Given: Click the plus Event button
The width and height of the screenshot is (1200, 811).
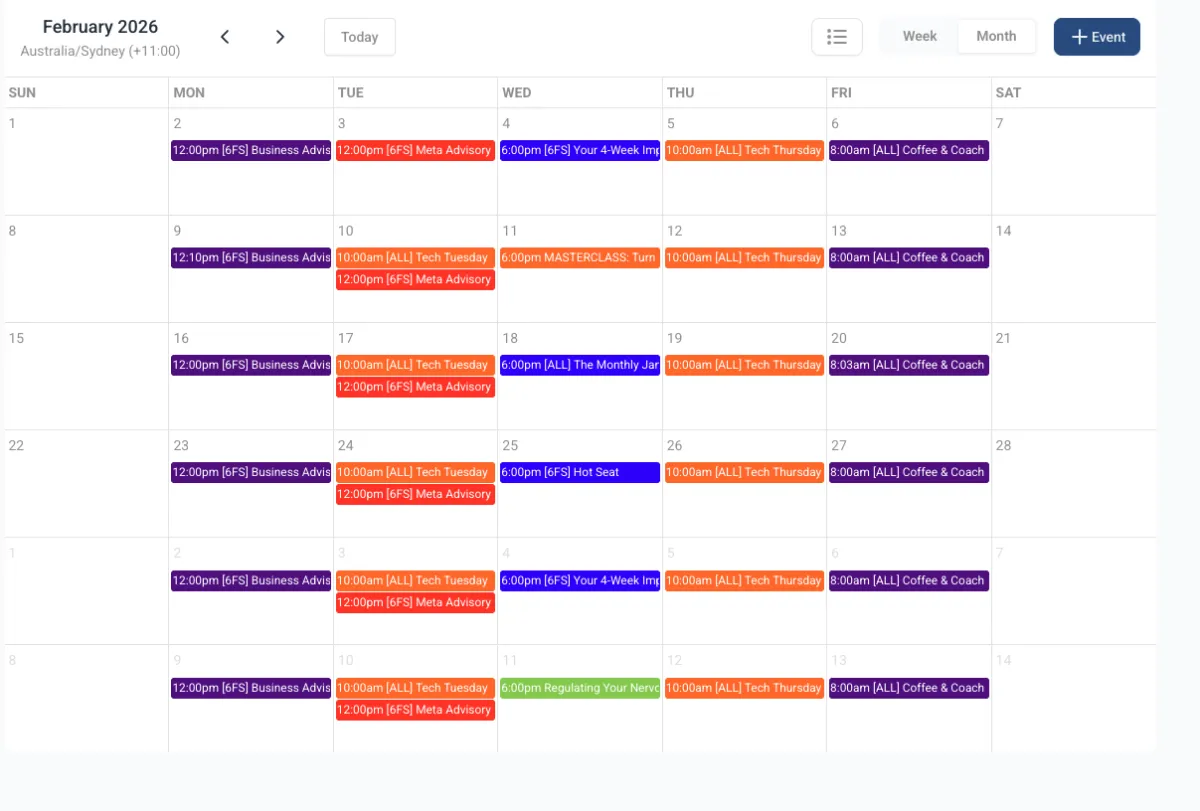Looking at the screenshot, I should pos(1097,37).
